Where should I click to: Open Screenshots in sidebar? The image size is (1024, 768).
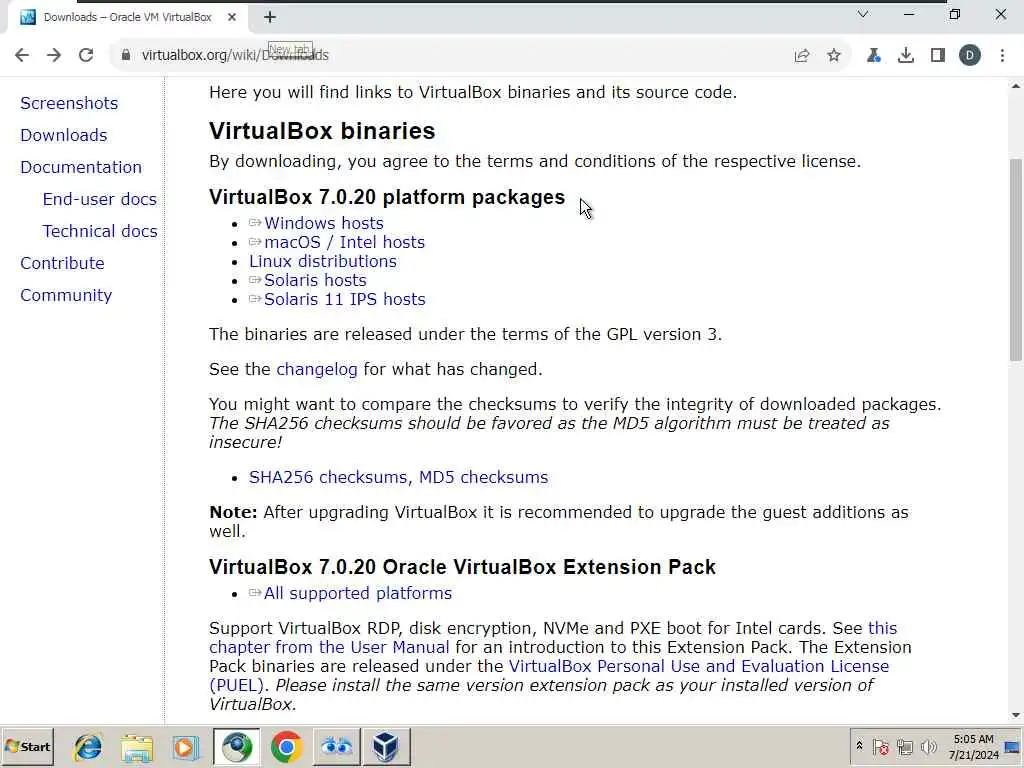69,103
